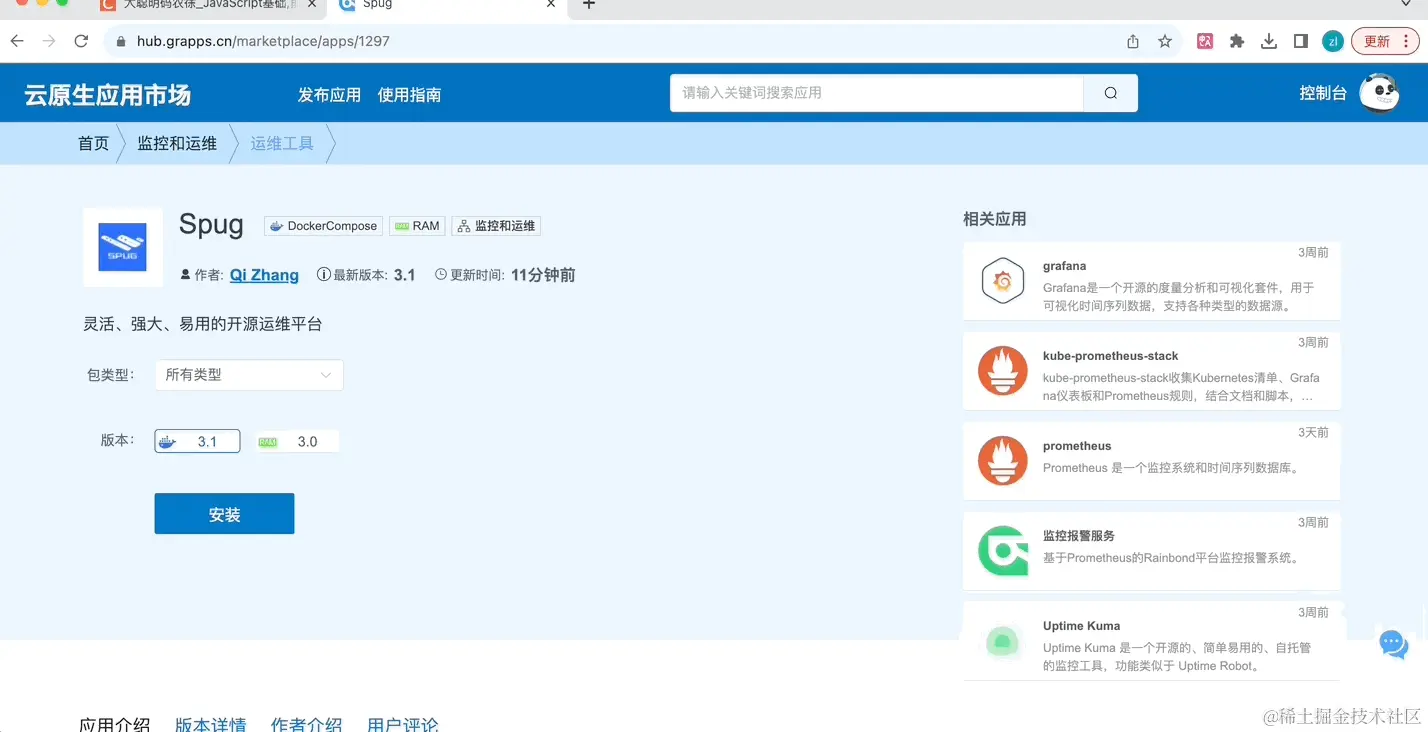Go to 运维工具 breadcrumb
1428x732 pixels.
282,143
